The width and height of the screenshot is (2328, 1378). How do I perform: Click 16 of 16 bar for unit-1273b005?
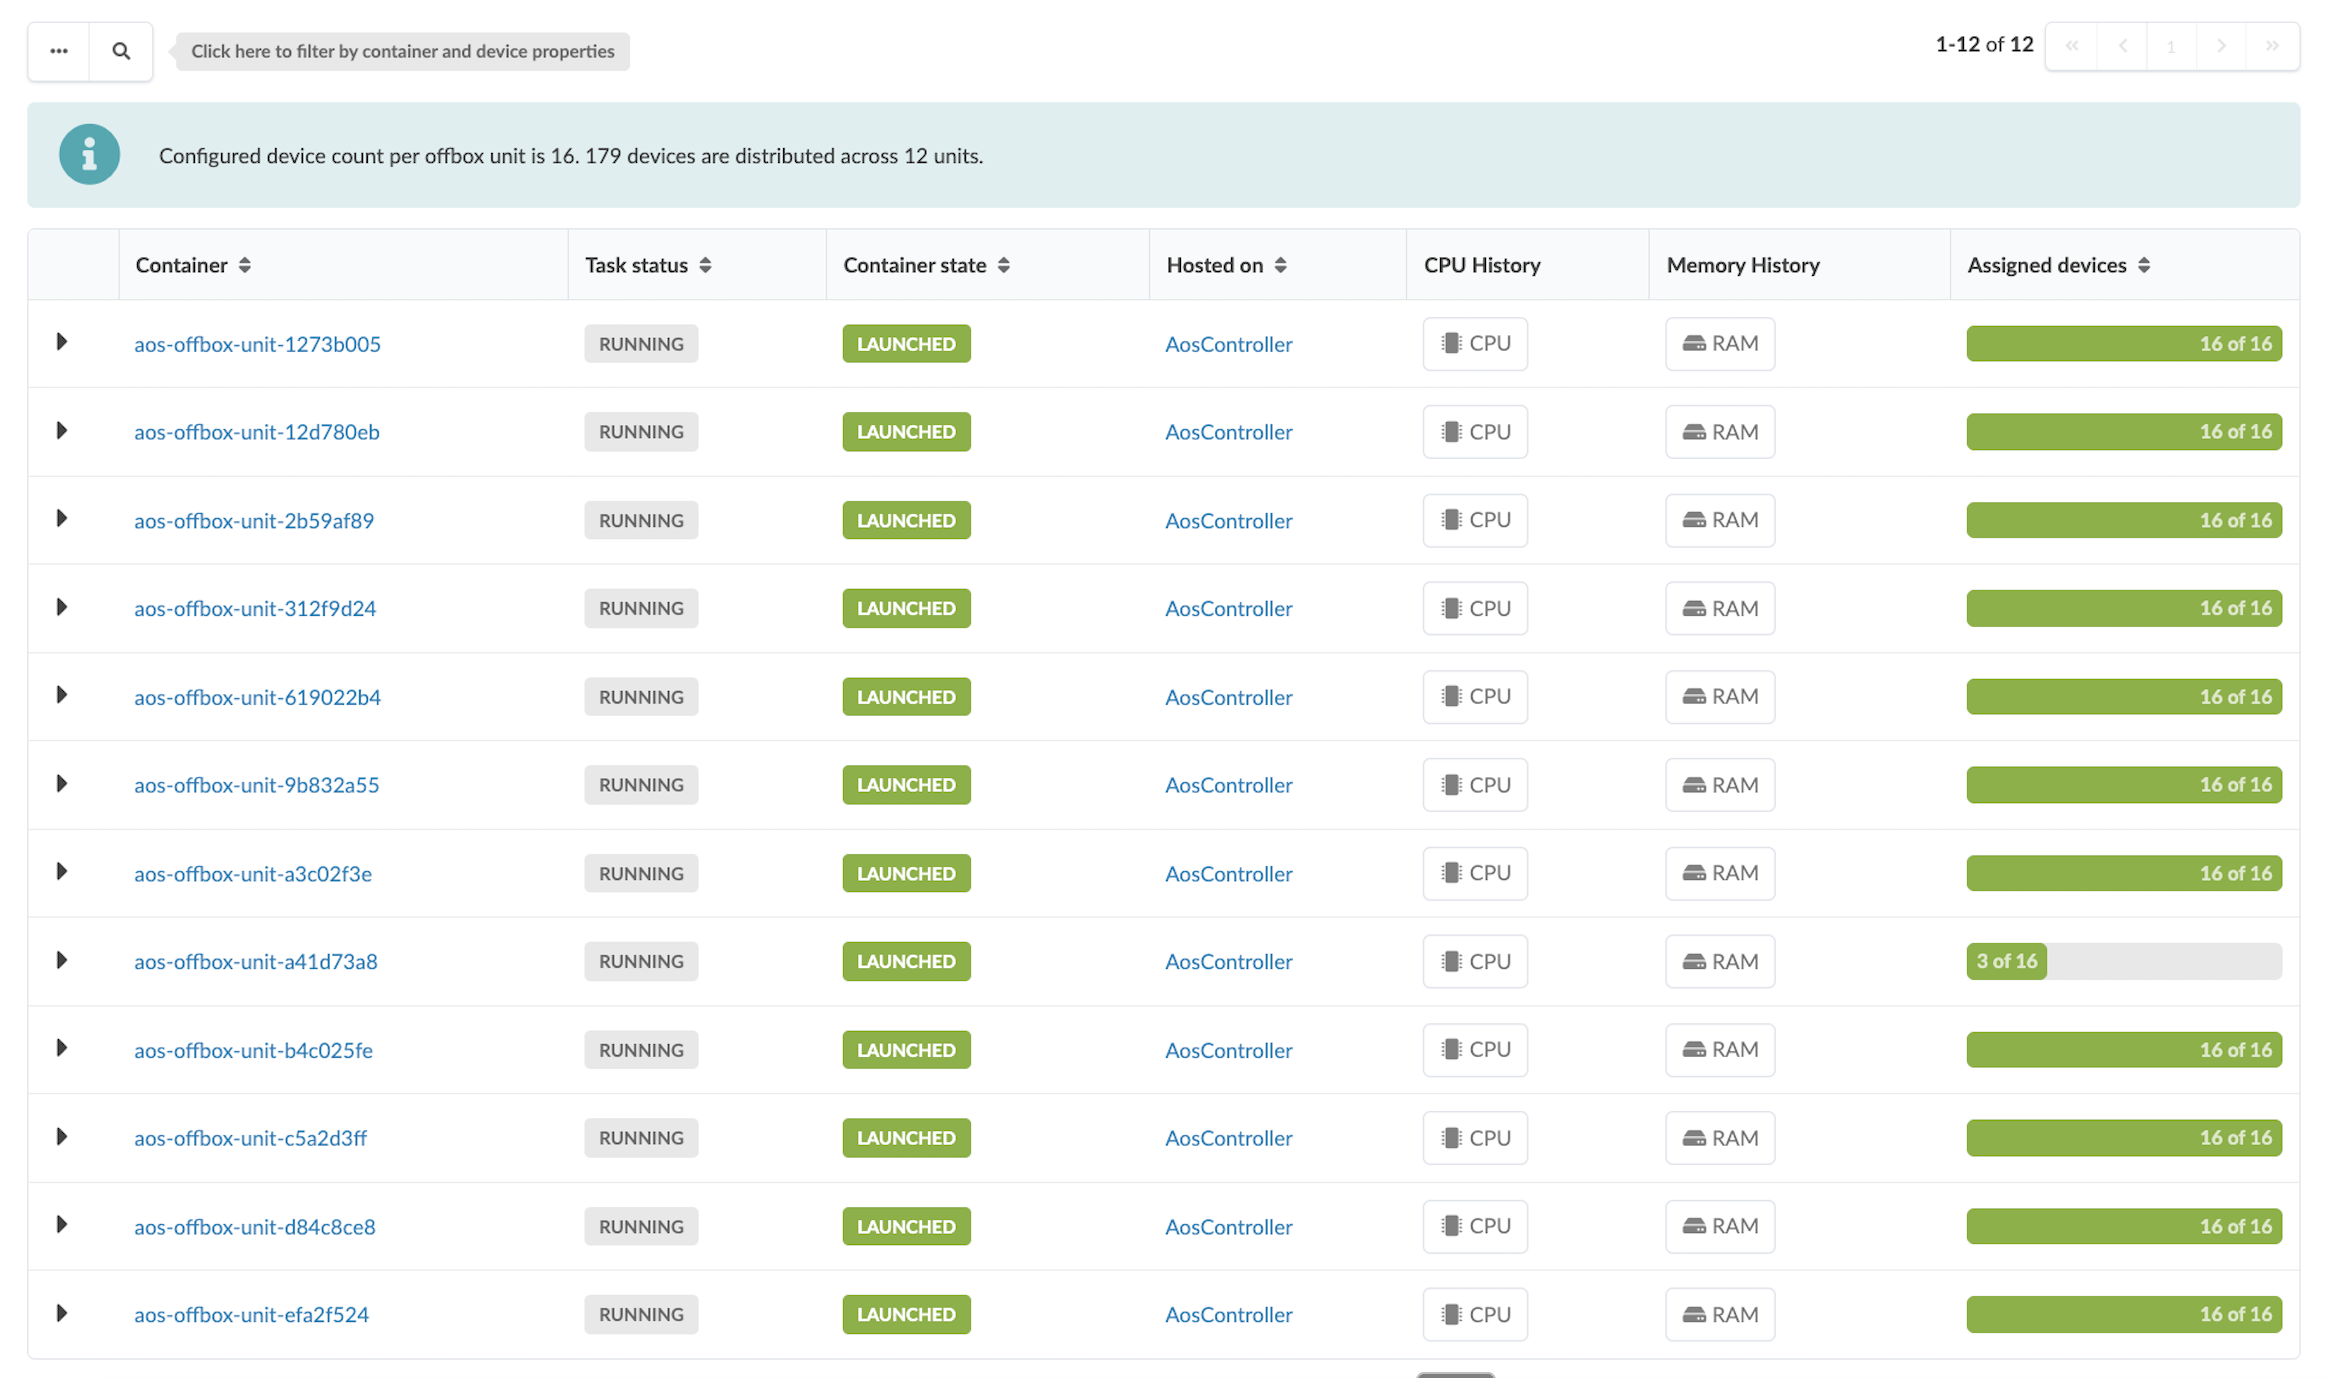tap(2124, 343)
